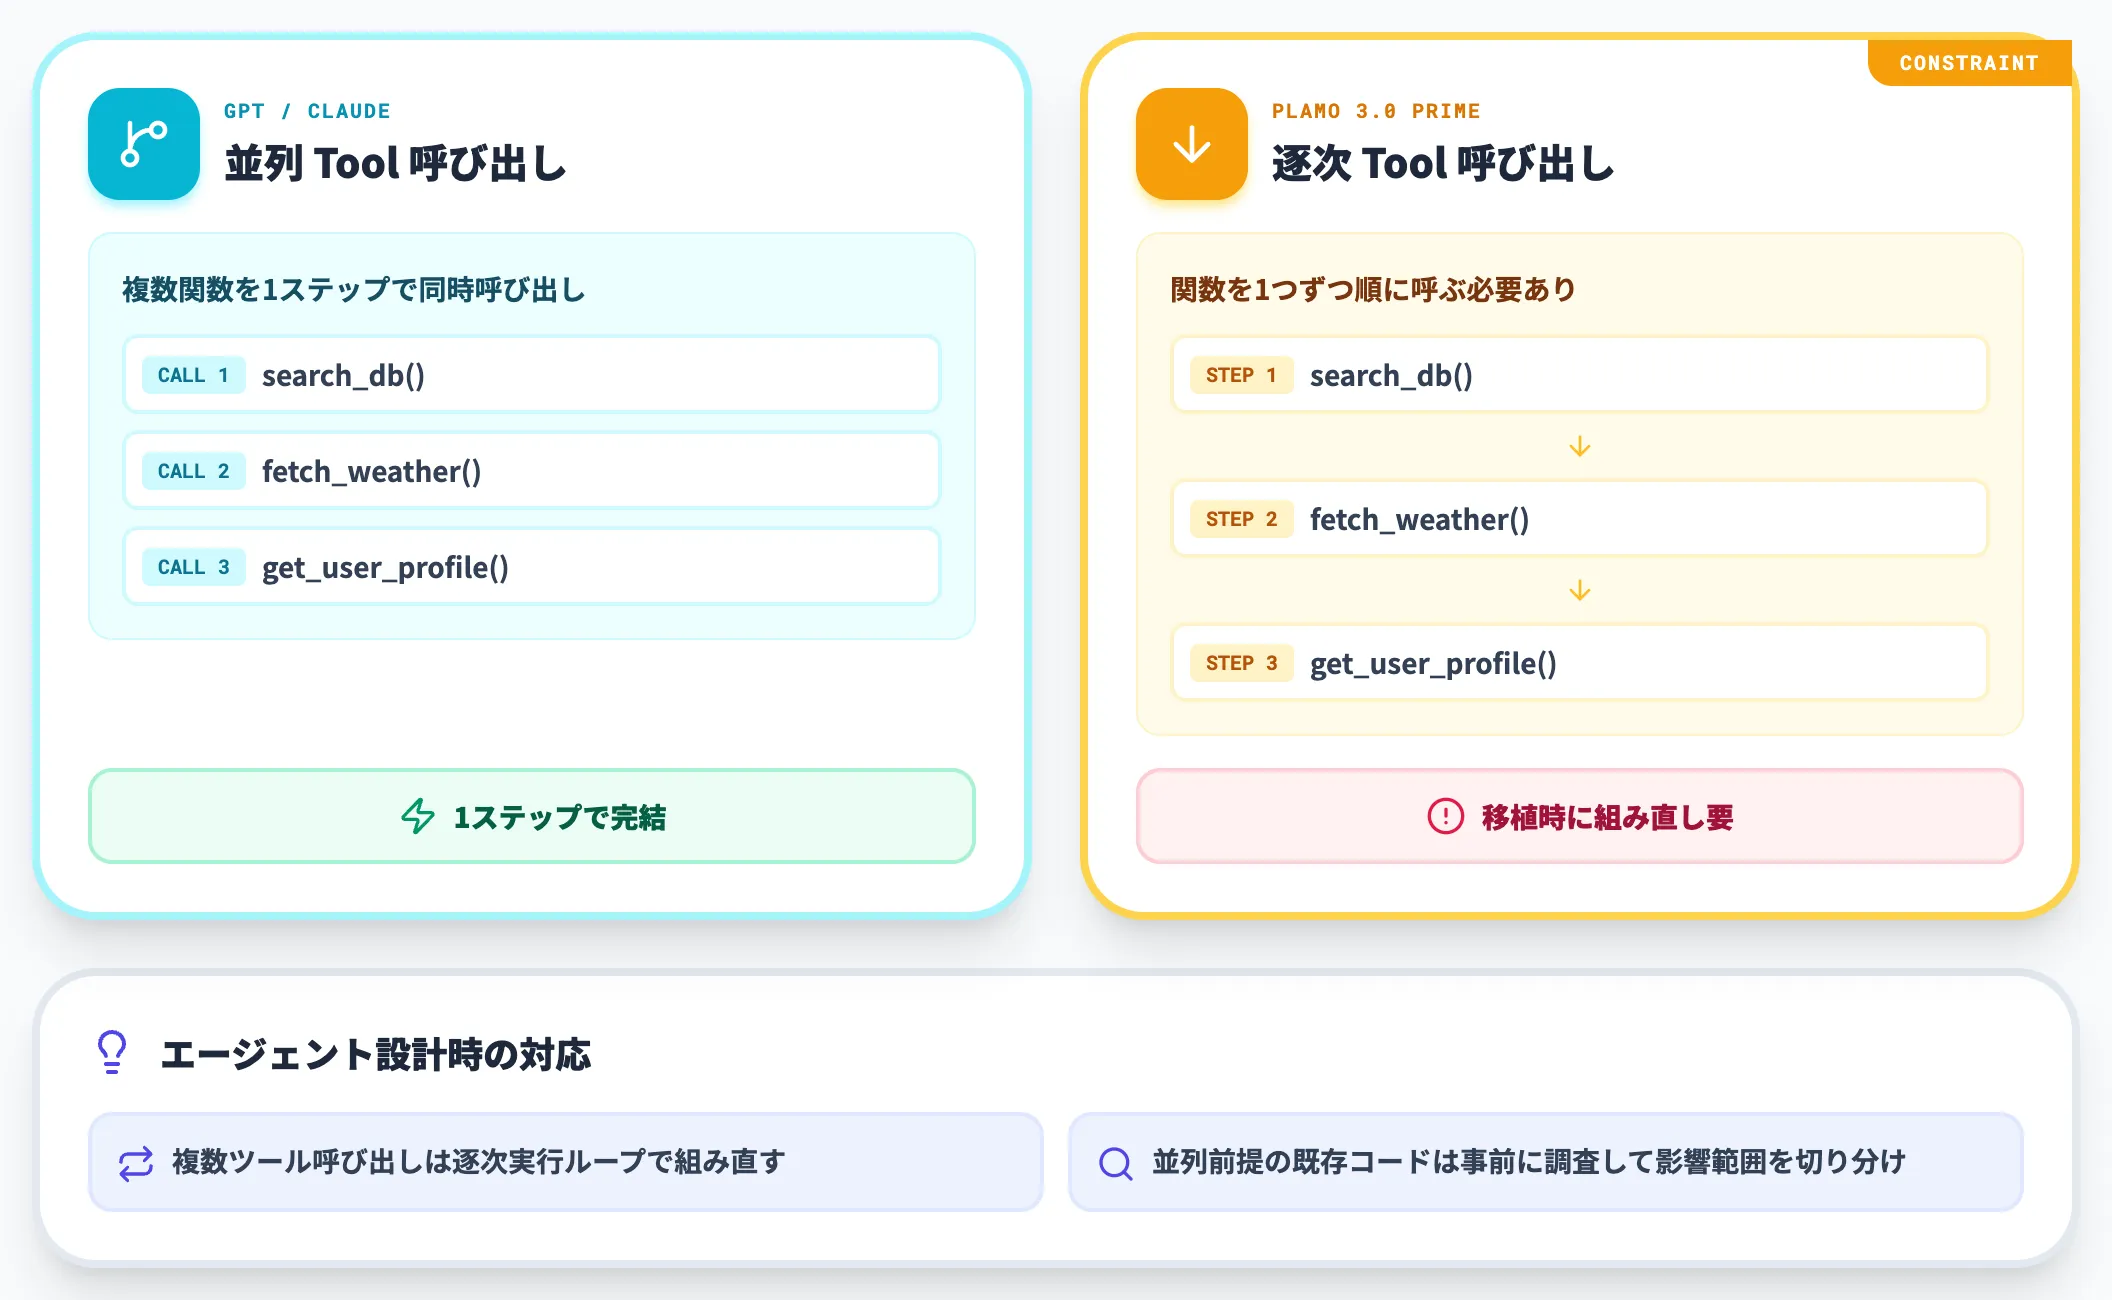2112x1300 pixels.
Task: Click the GPT / CLAUDE label
Action: pos(307,111)
